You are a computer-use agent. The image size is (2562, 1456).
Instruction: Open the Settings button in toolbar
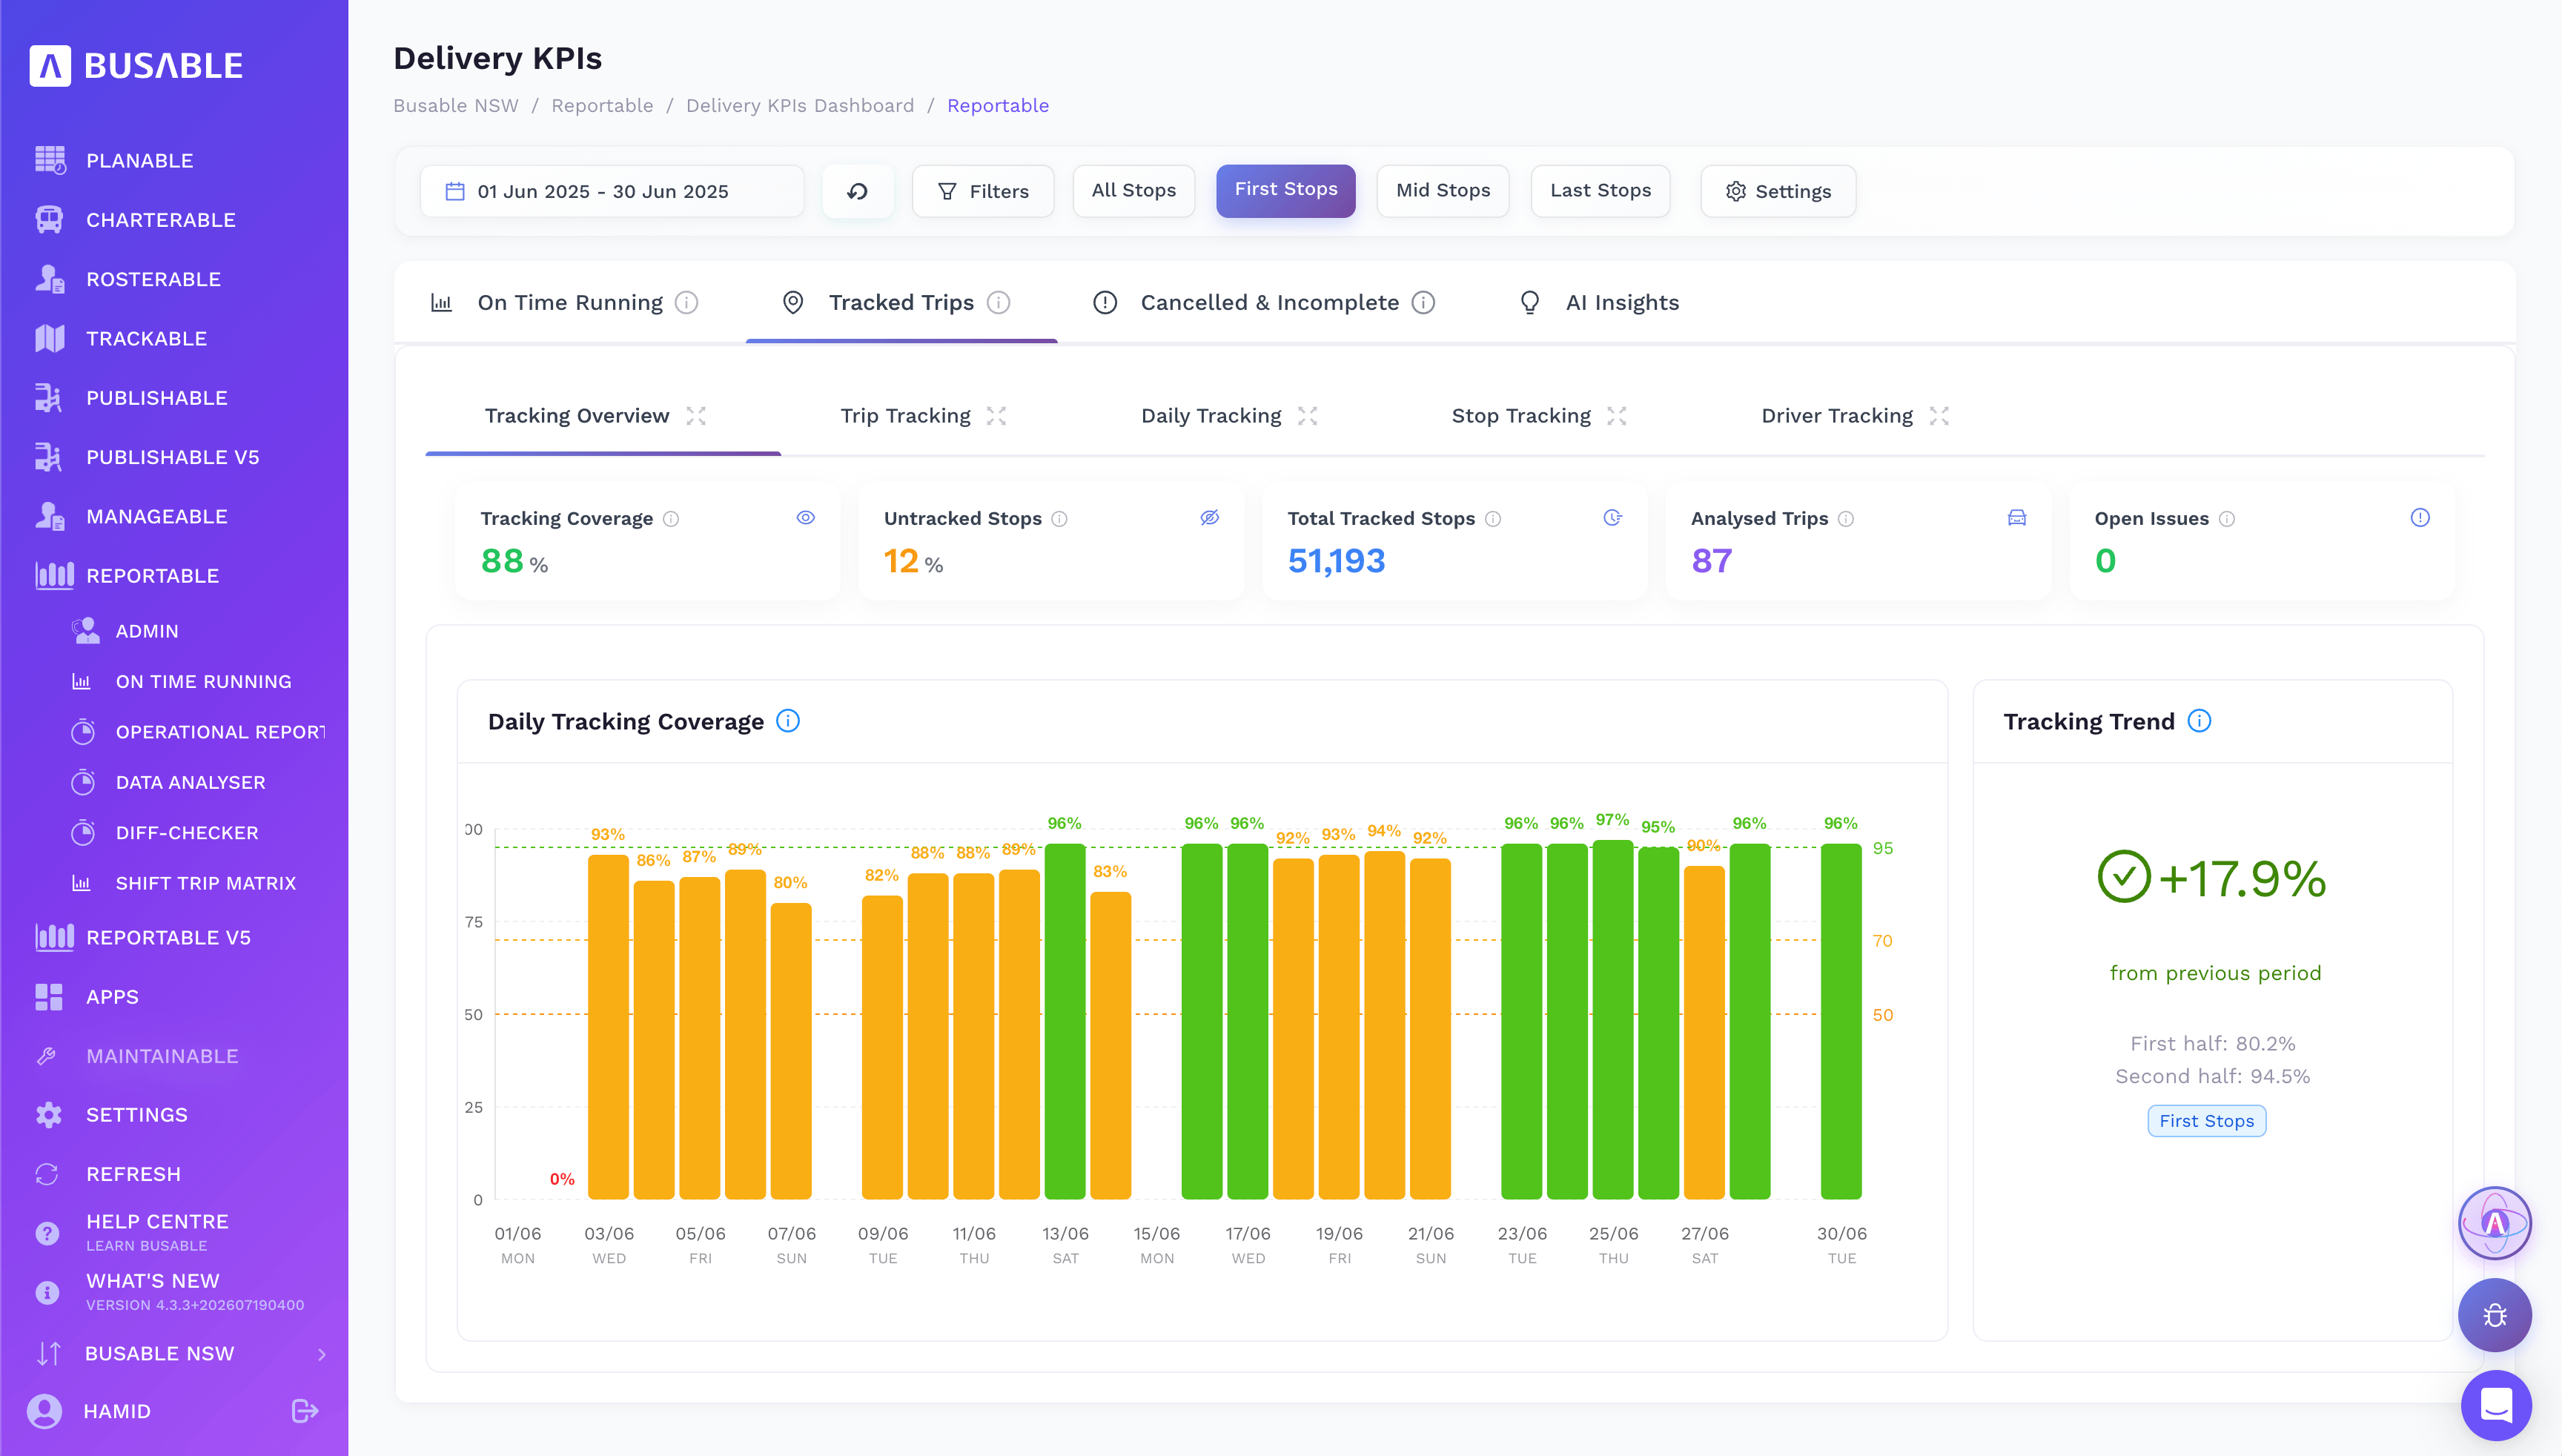(1778, 191)
